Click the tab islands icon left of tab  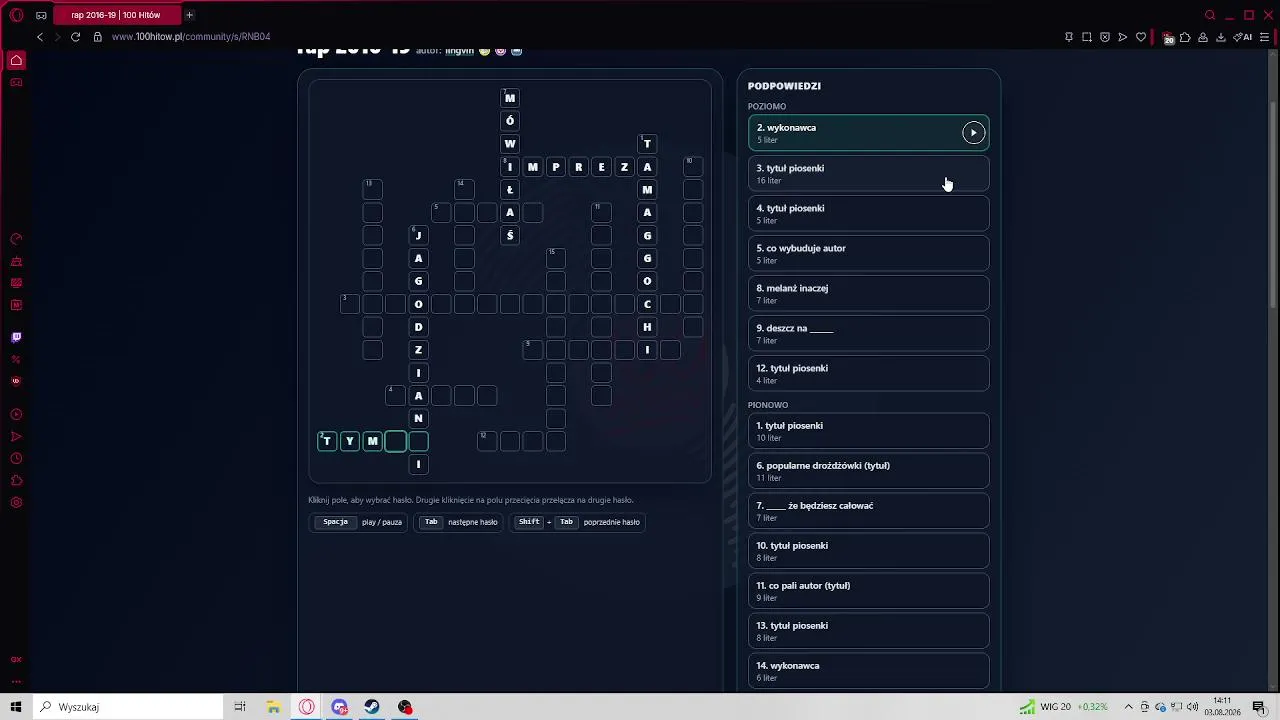(x=41, y=15)
